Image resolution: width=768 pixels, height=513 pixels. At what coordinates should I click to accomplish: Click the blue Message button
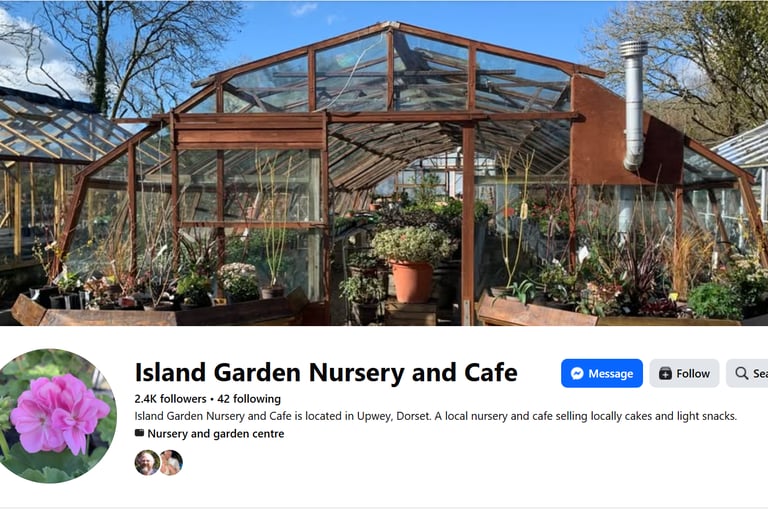pyautogui.click(x=601, y=373)
